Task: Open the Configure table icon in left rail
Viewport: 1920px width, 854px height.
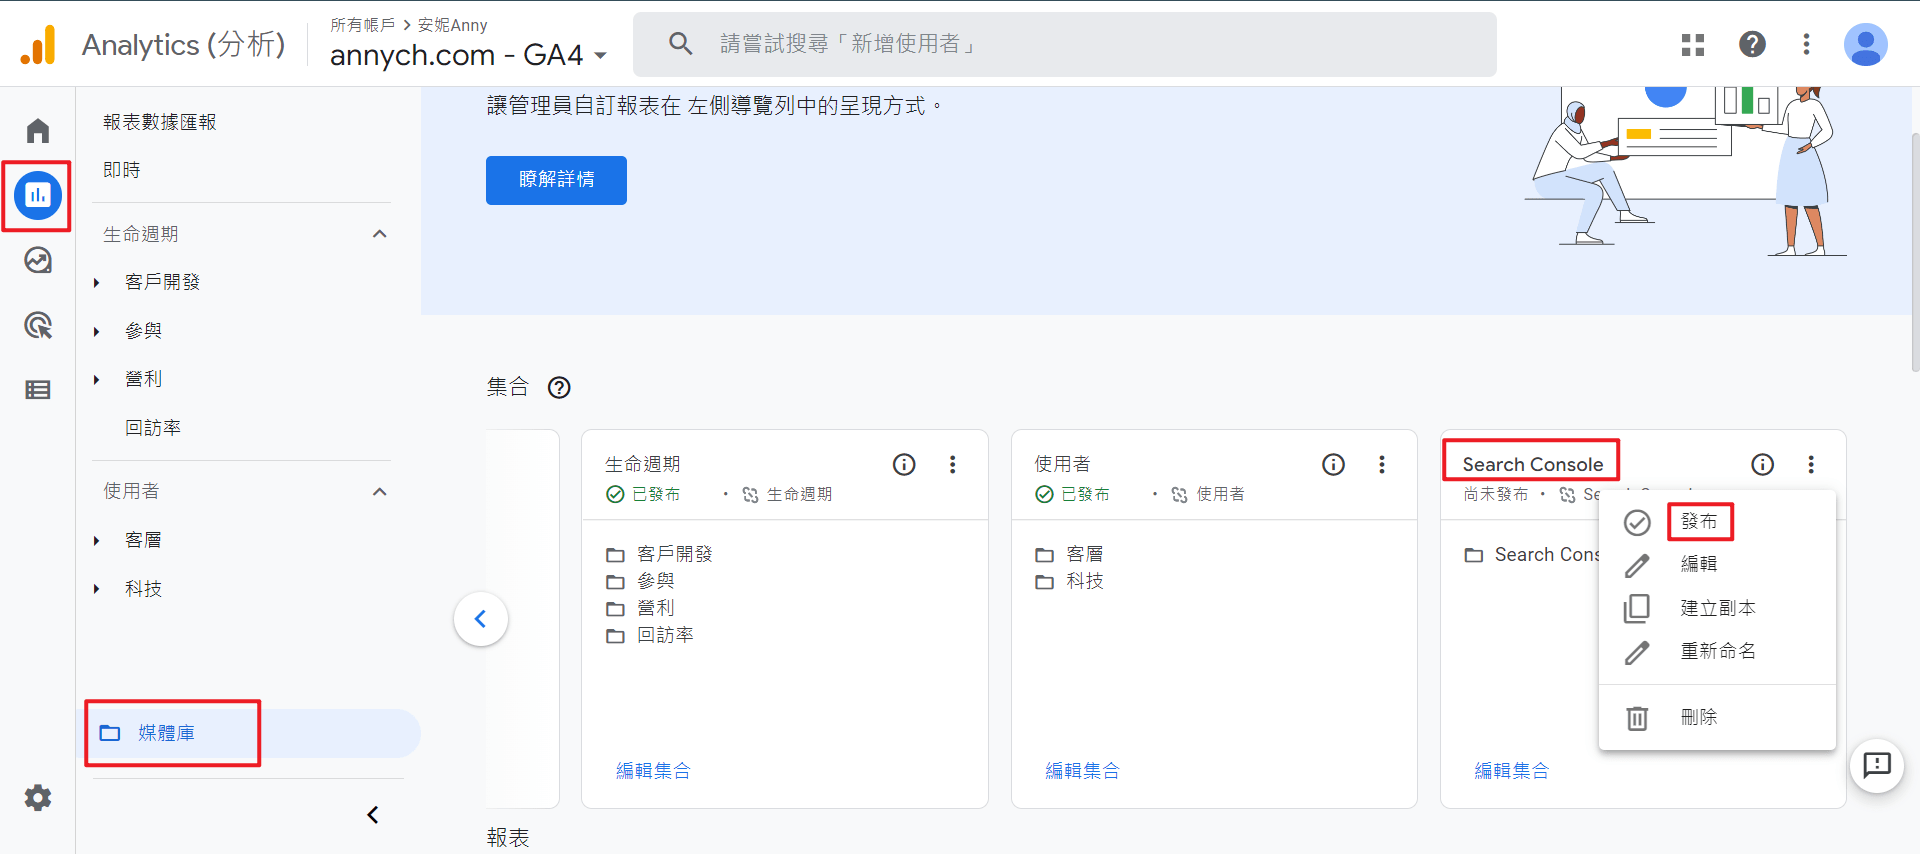Action: pos(38,390)
